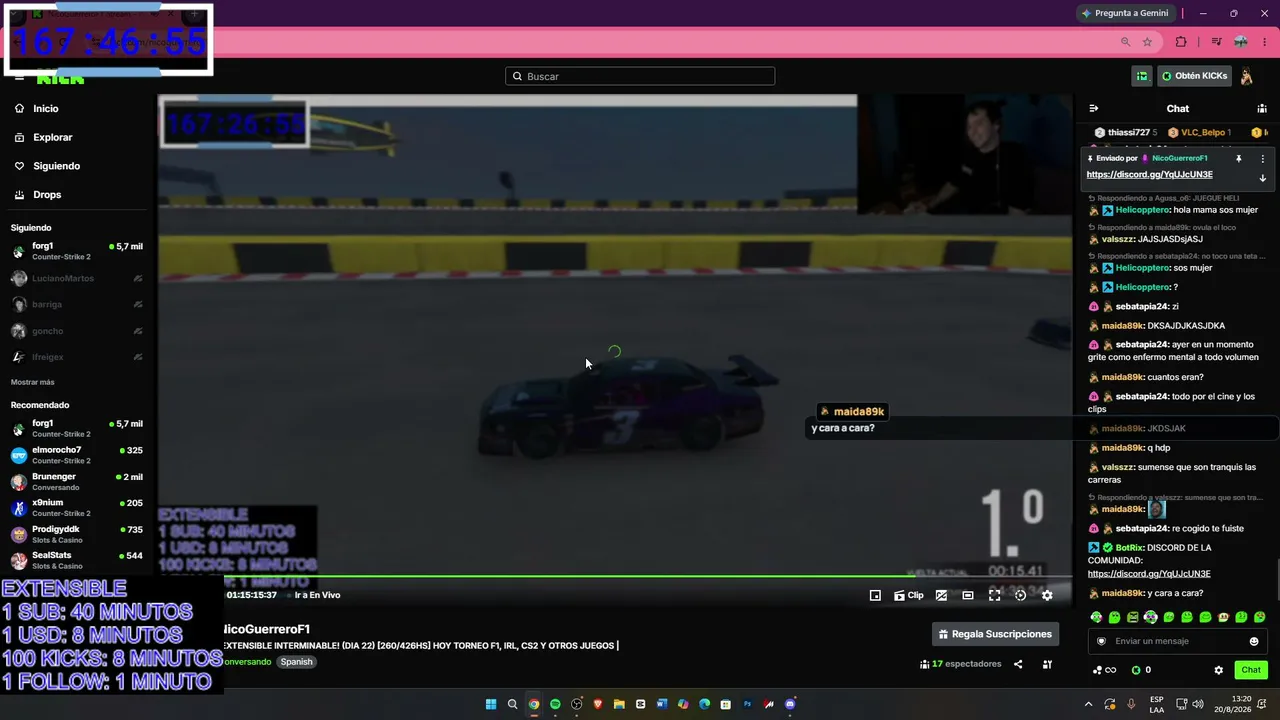Open the stream tools icon beside share

[1047, 664]
